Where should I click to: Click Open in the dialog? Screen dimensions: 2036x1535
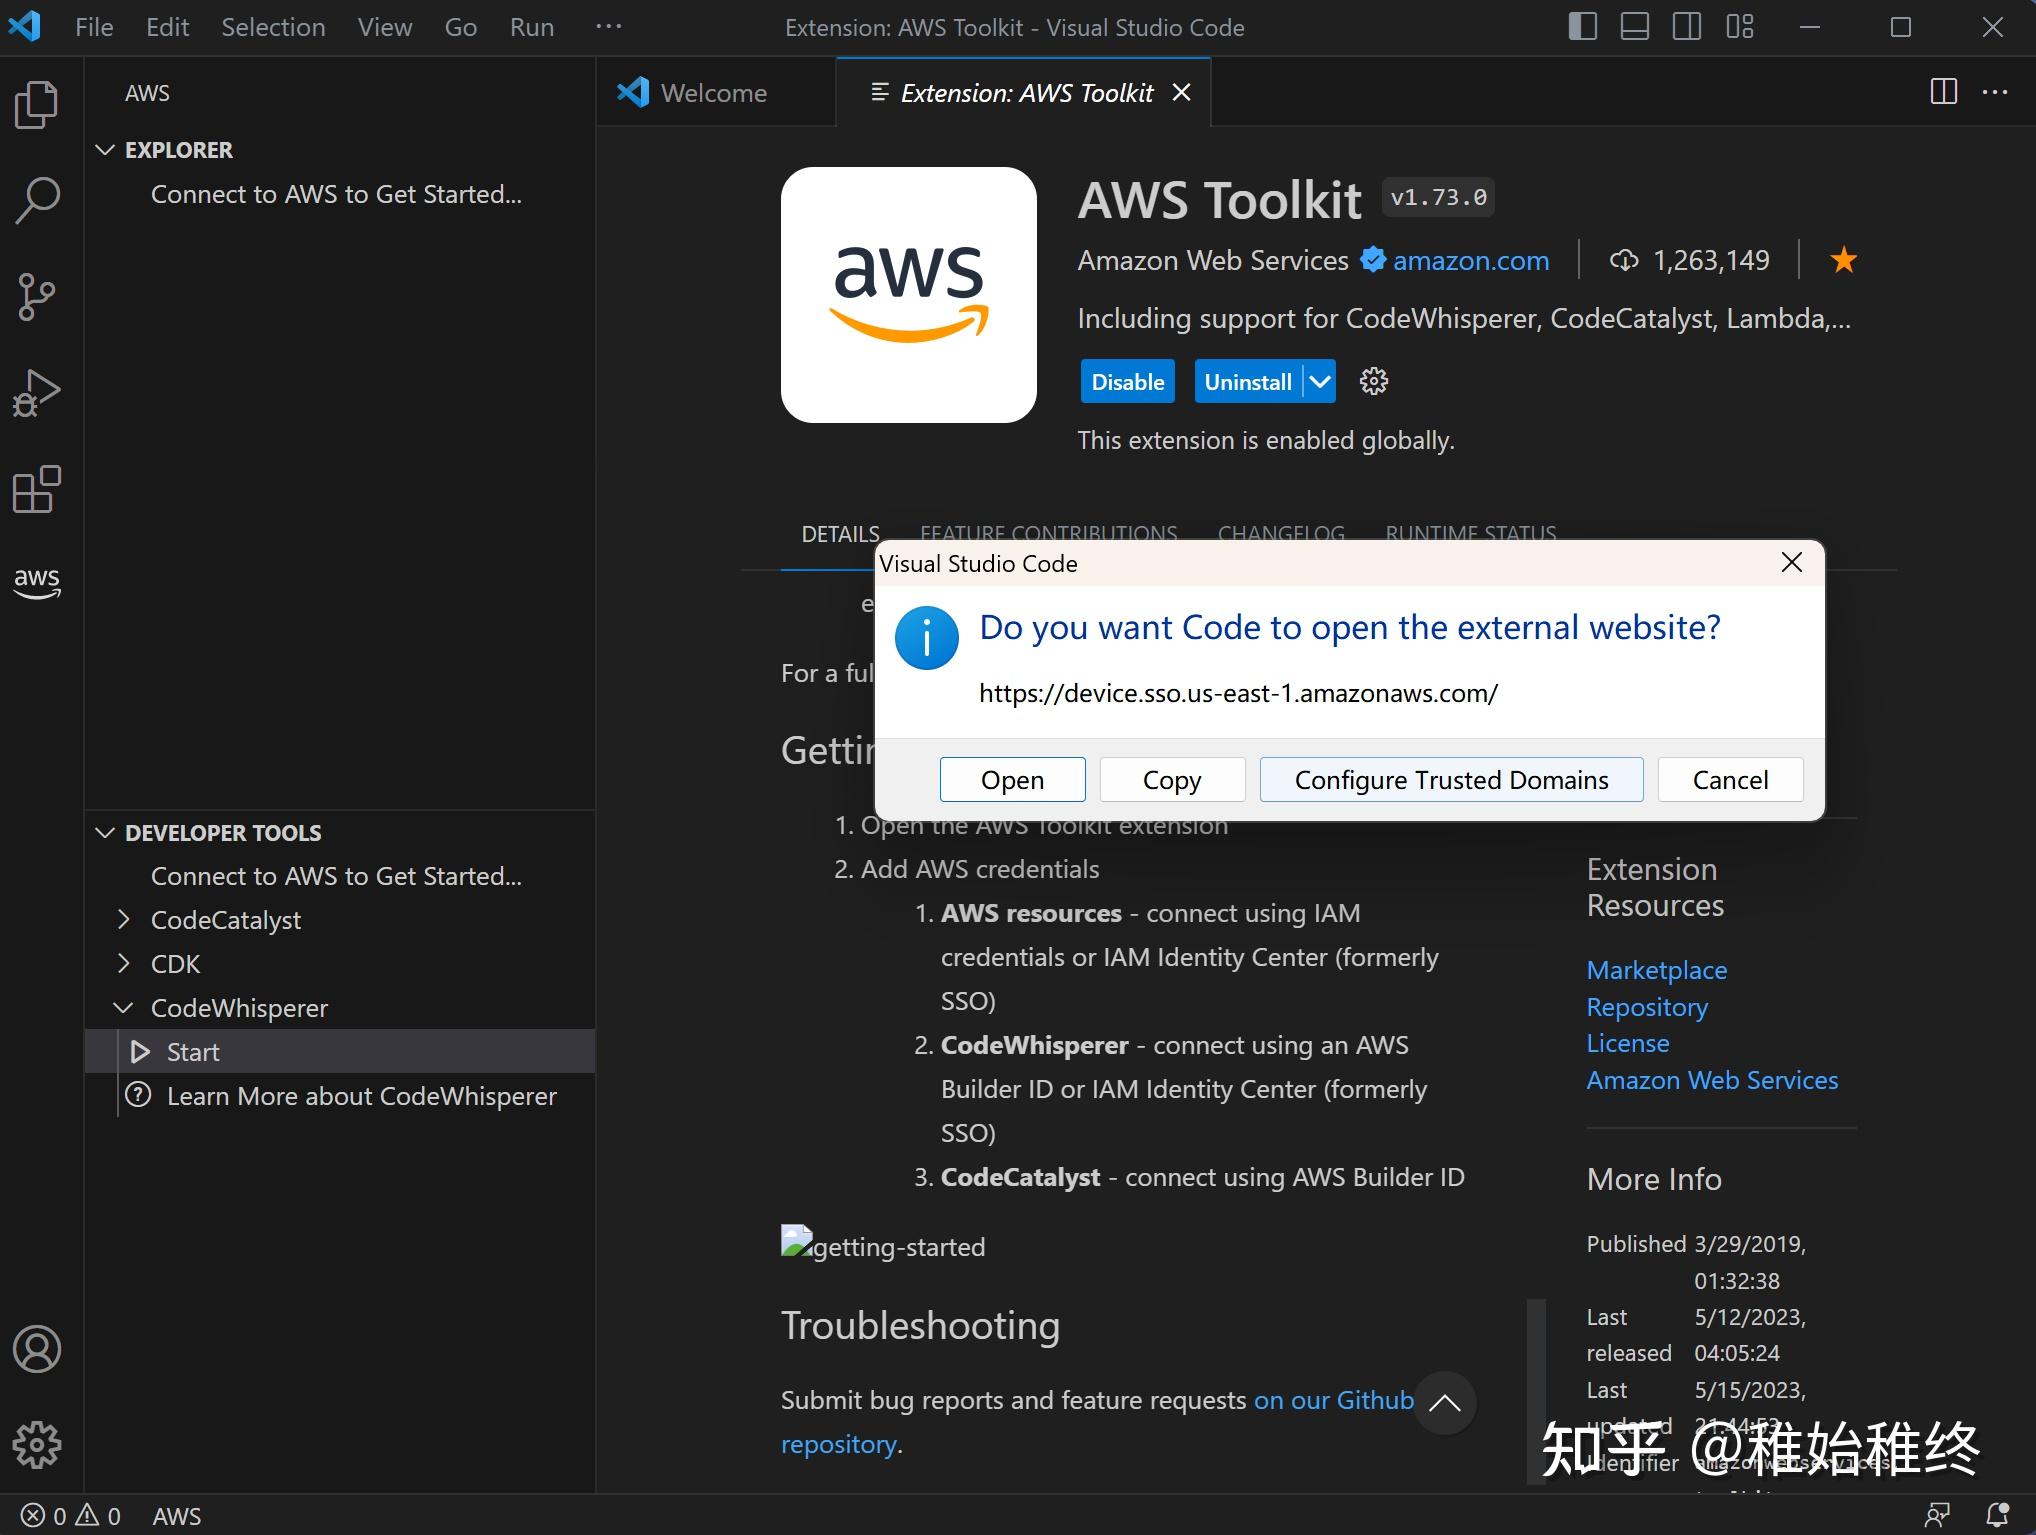point(1012,779)
